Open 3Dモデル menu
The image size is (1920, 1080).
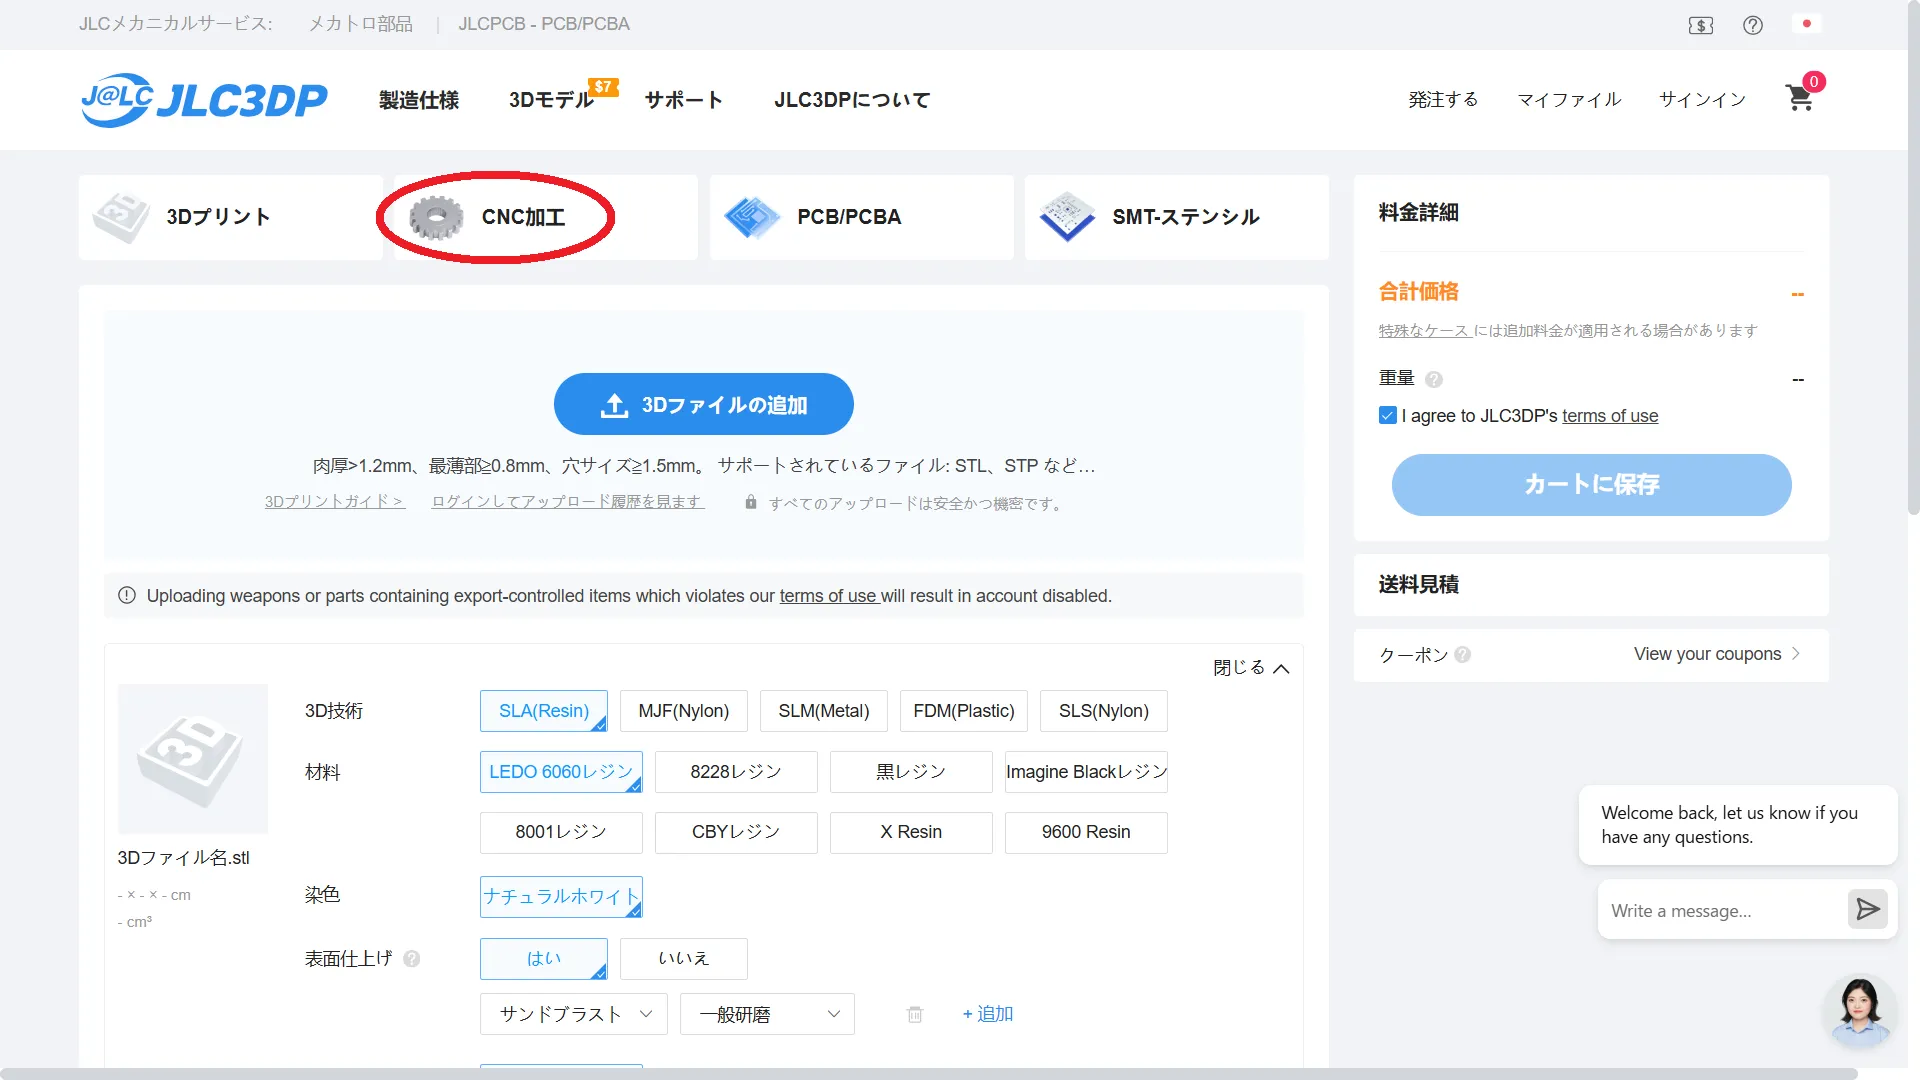click(551, 100)
